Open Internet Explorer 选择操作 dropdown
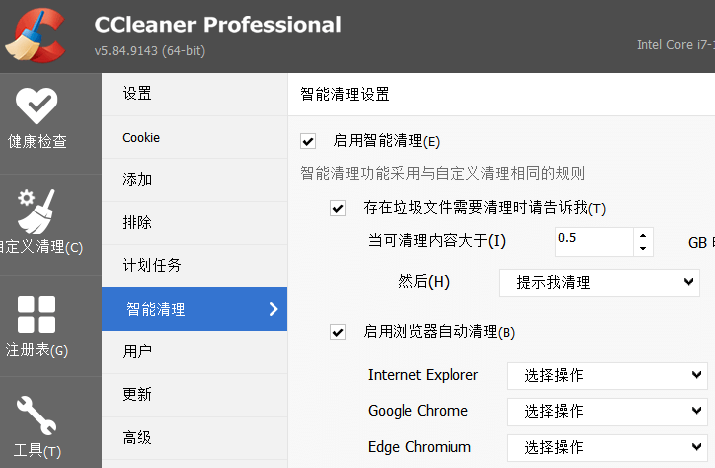Image resolution: width=715 pixels, height=468 pixels. tap(607, 376)
